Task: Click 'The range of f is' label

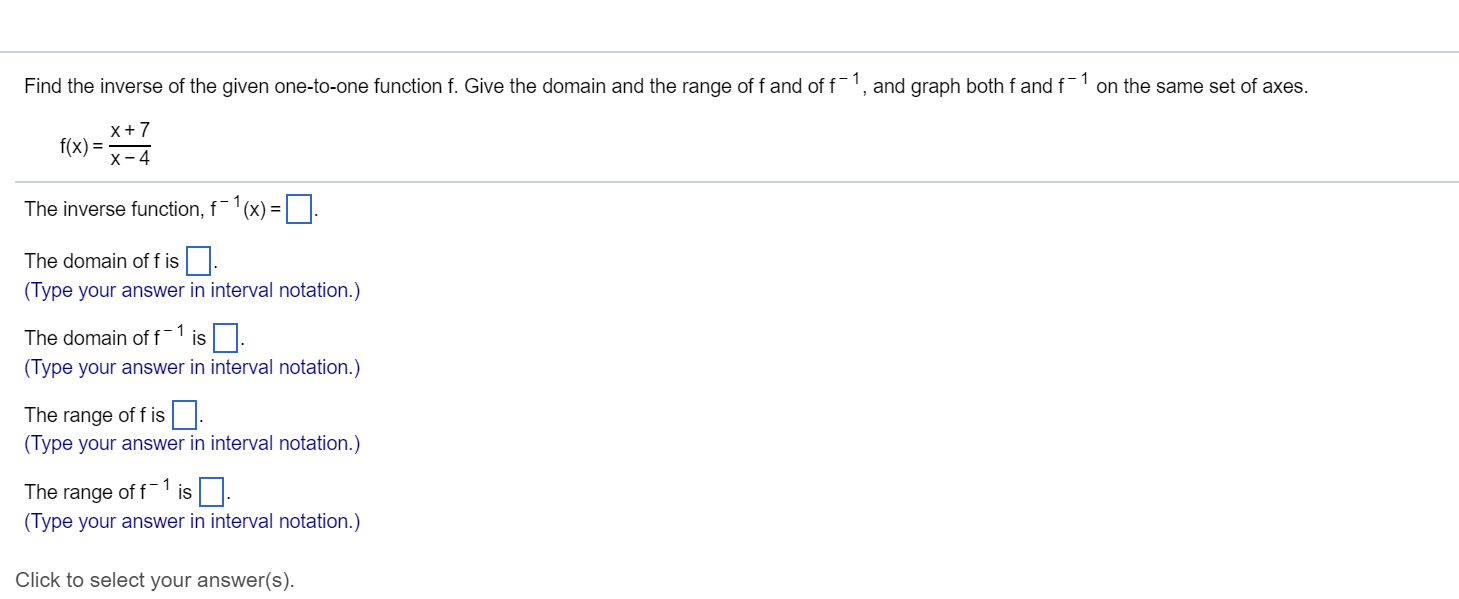Action: [93, 415]
